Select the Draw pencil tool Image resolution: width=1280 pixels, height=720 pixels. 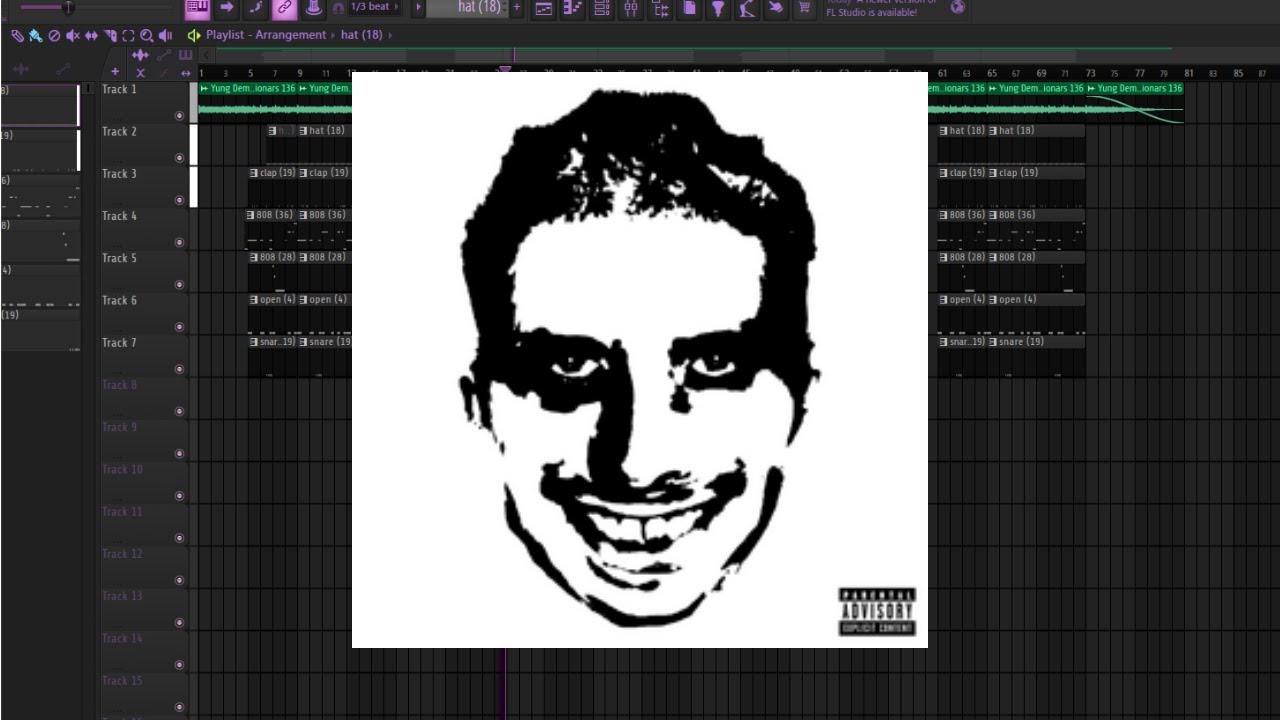coord(17,35)
